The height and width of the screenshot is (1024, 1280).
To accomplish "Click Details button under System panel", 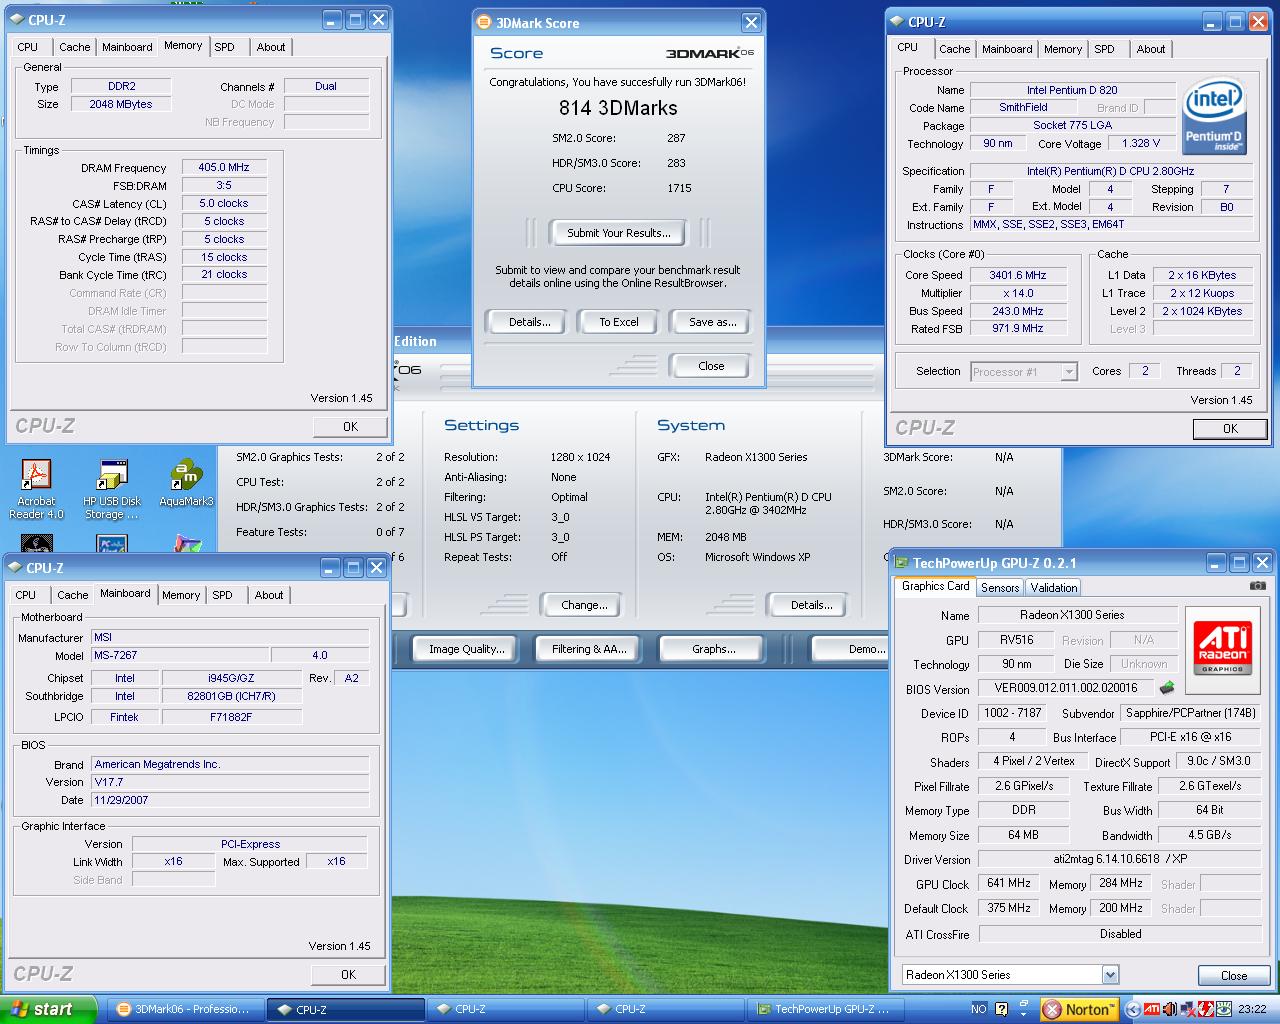I will click(811, 605).
